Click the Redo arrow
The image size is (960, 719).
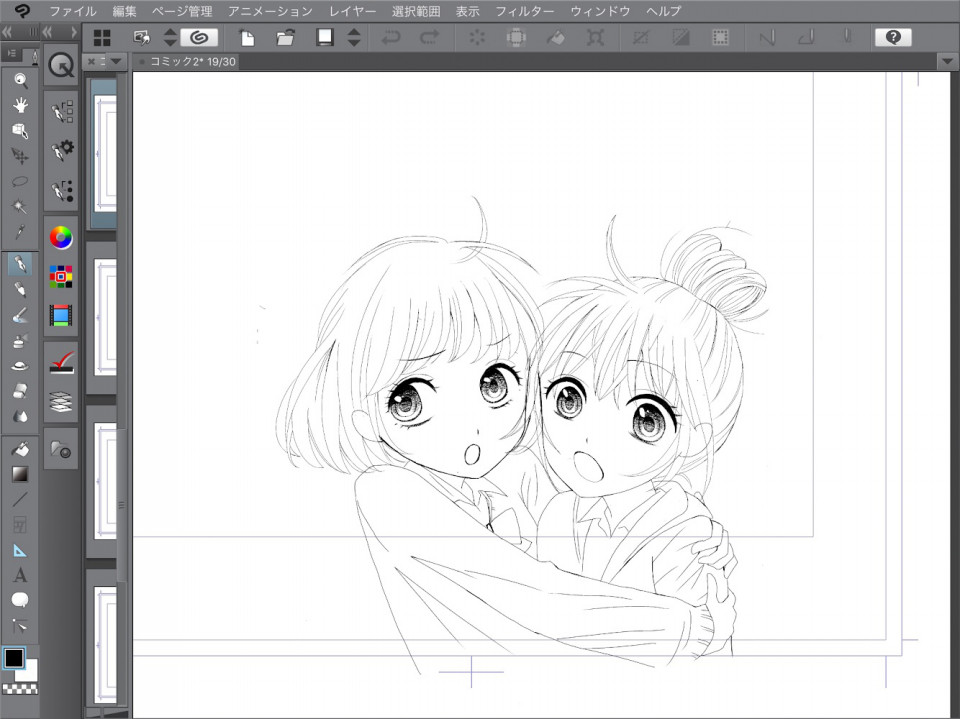[x=429, y=38]
